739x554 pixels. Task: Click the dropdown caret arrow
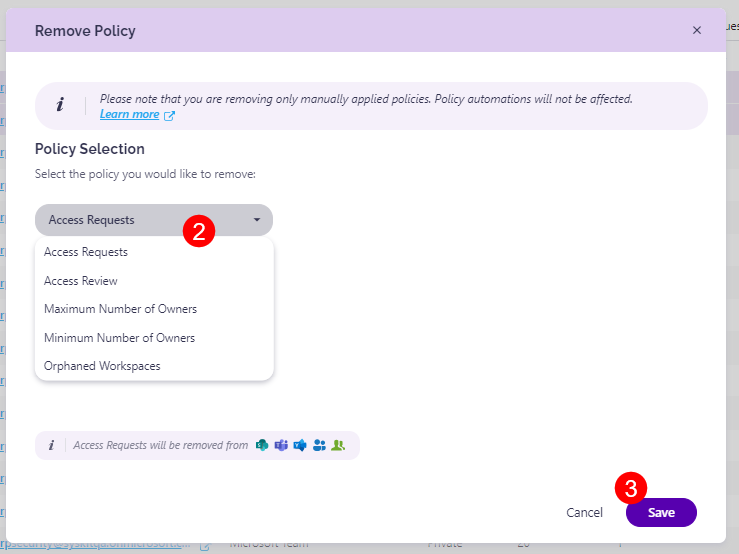click(x=257, y=220)
